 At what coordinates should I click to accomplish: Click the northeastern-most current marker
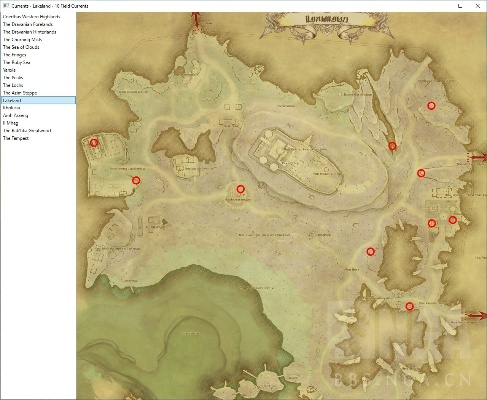(x=431, y=106)
